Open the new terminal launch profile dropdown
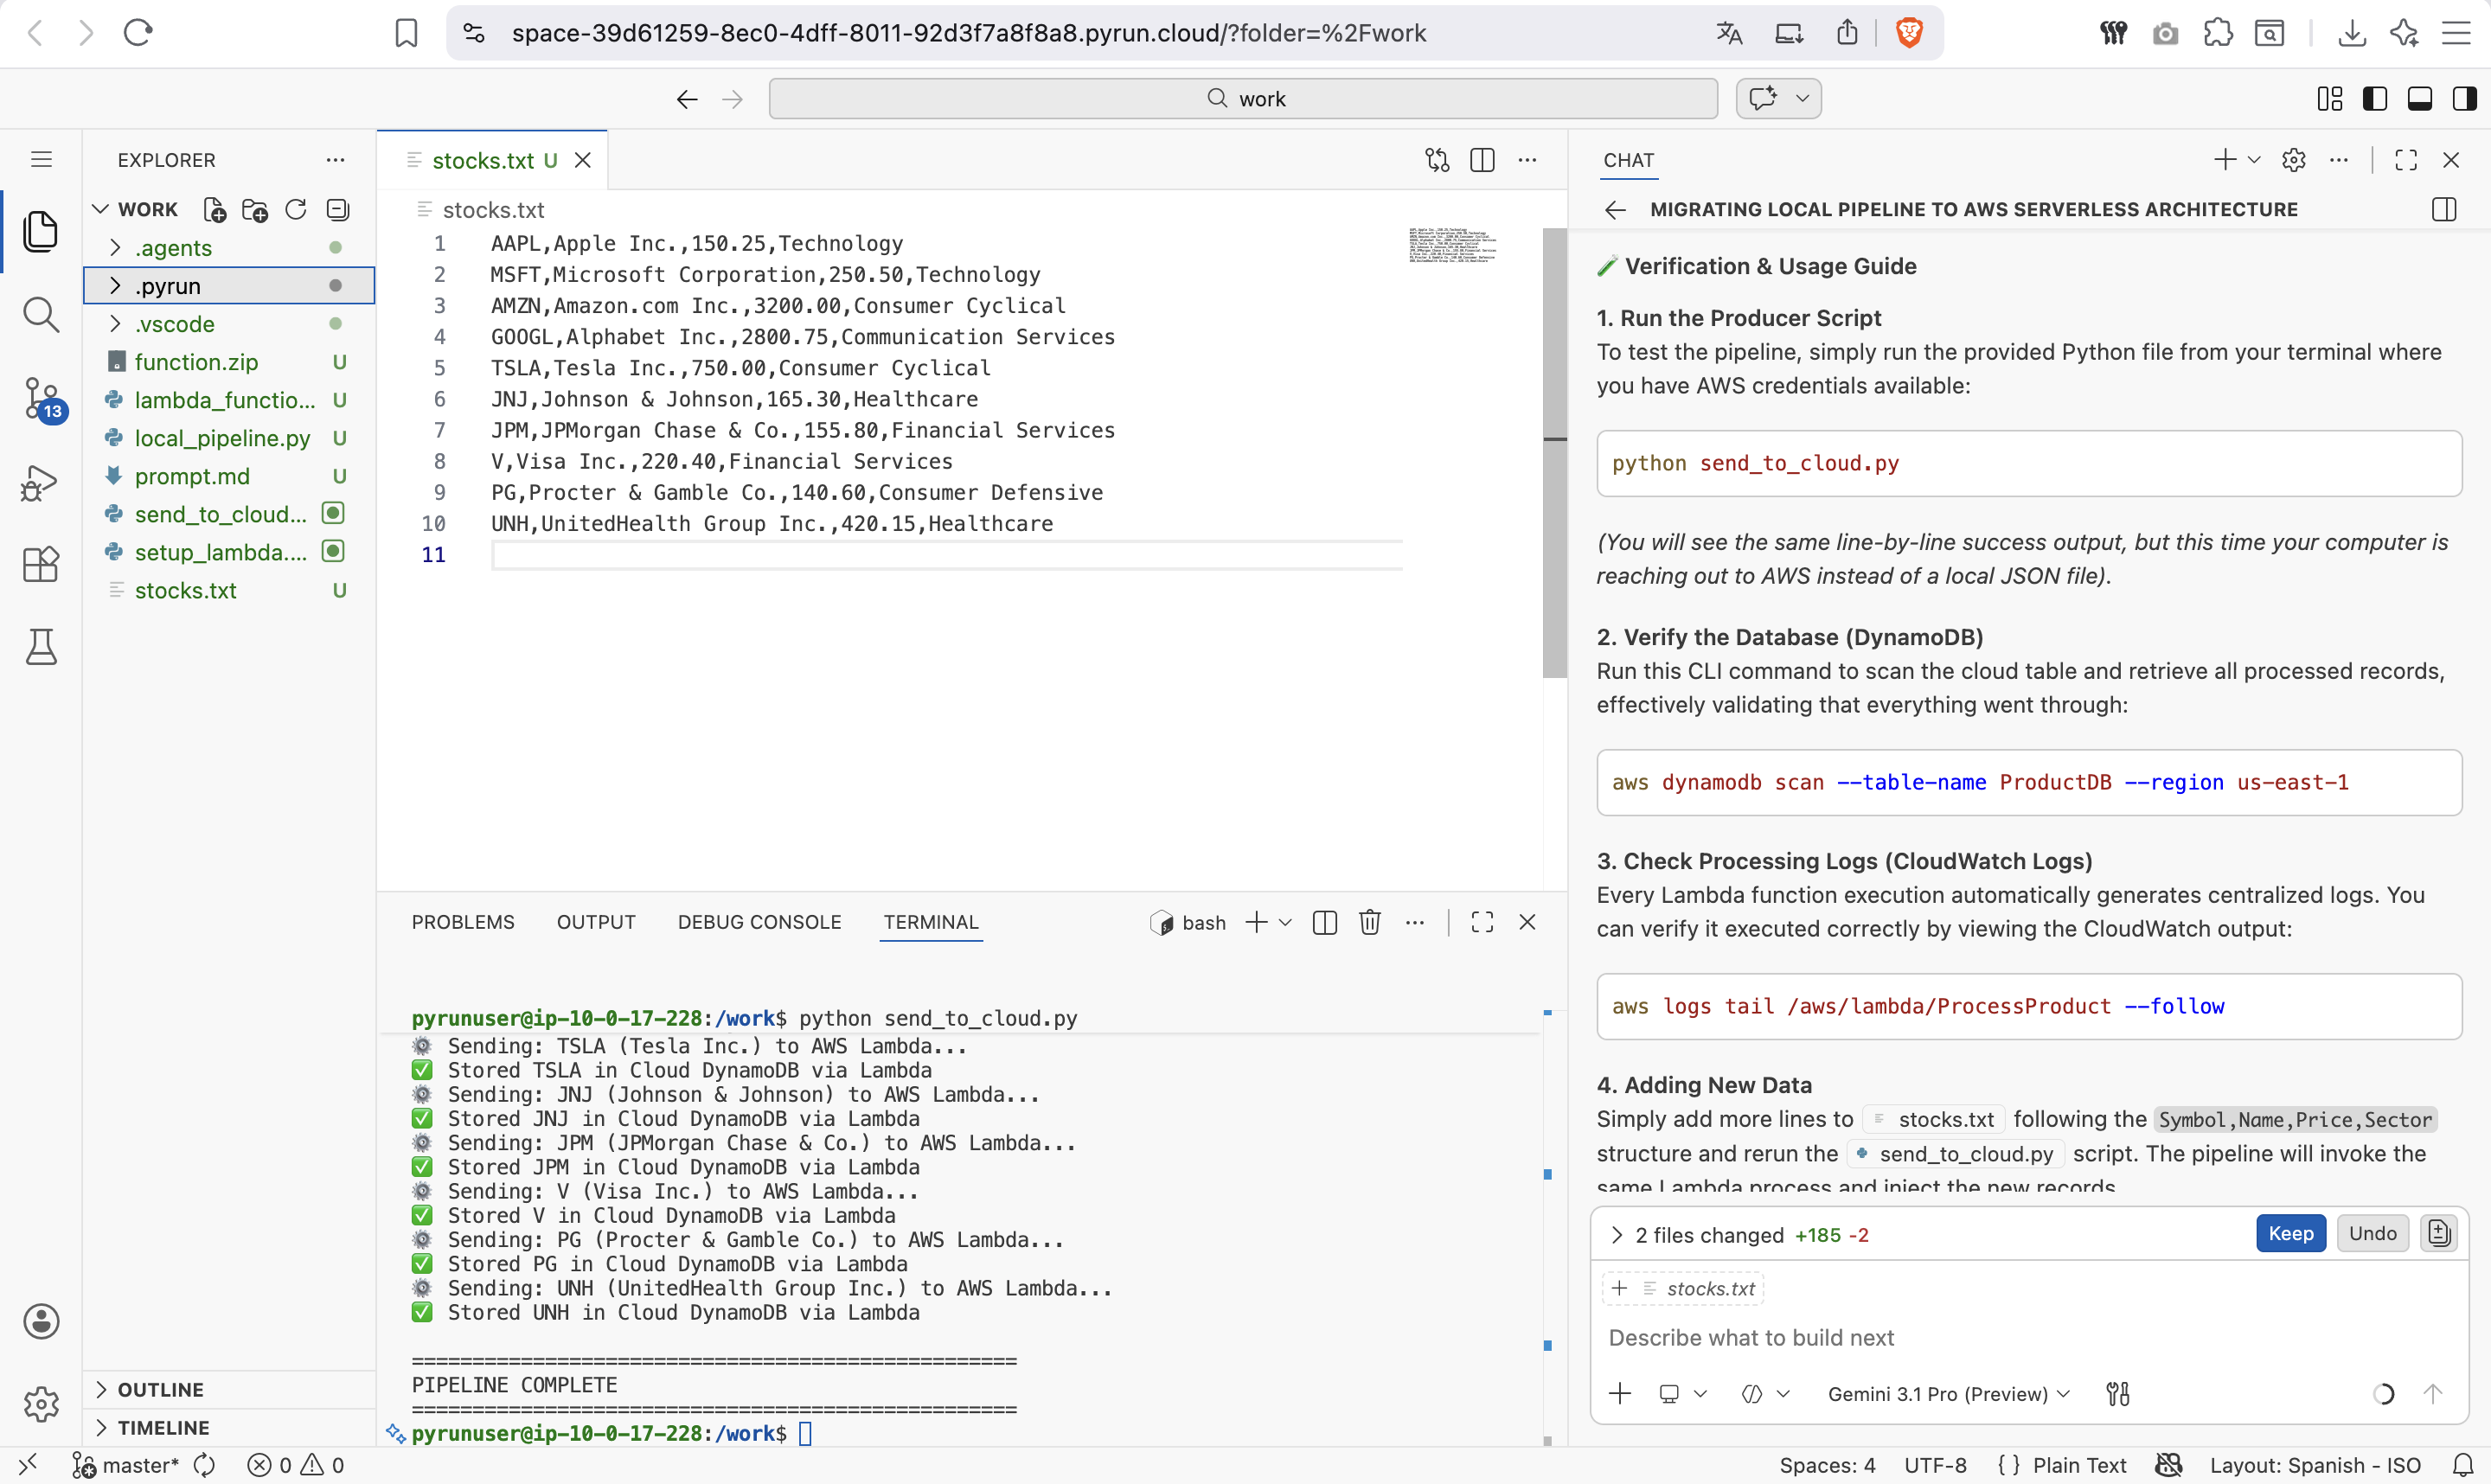Image resolution: width=2491 pixels, height=1484 pixels. [x=1286, y=922]
